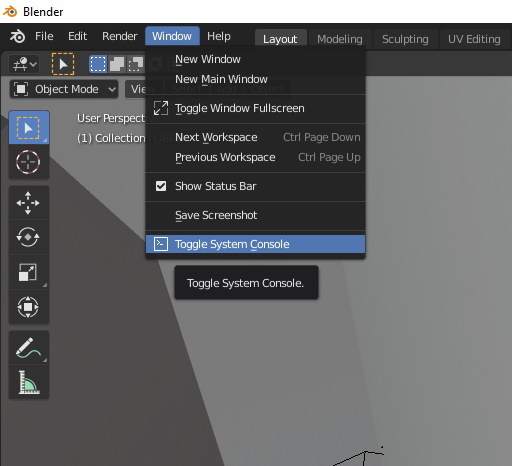Choose New Main Window
This screenshot has width=512, height=466.
pyautogui.click(x=255, y=79)
